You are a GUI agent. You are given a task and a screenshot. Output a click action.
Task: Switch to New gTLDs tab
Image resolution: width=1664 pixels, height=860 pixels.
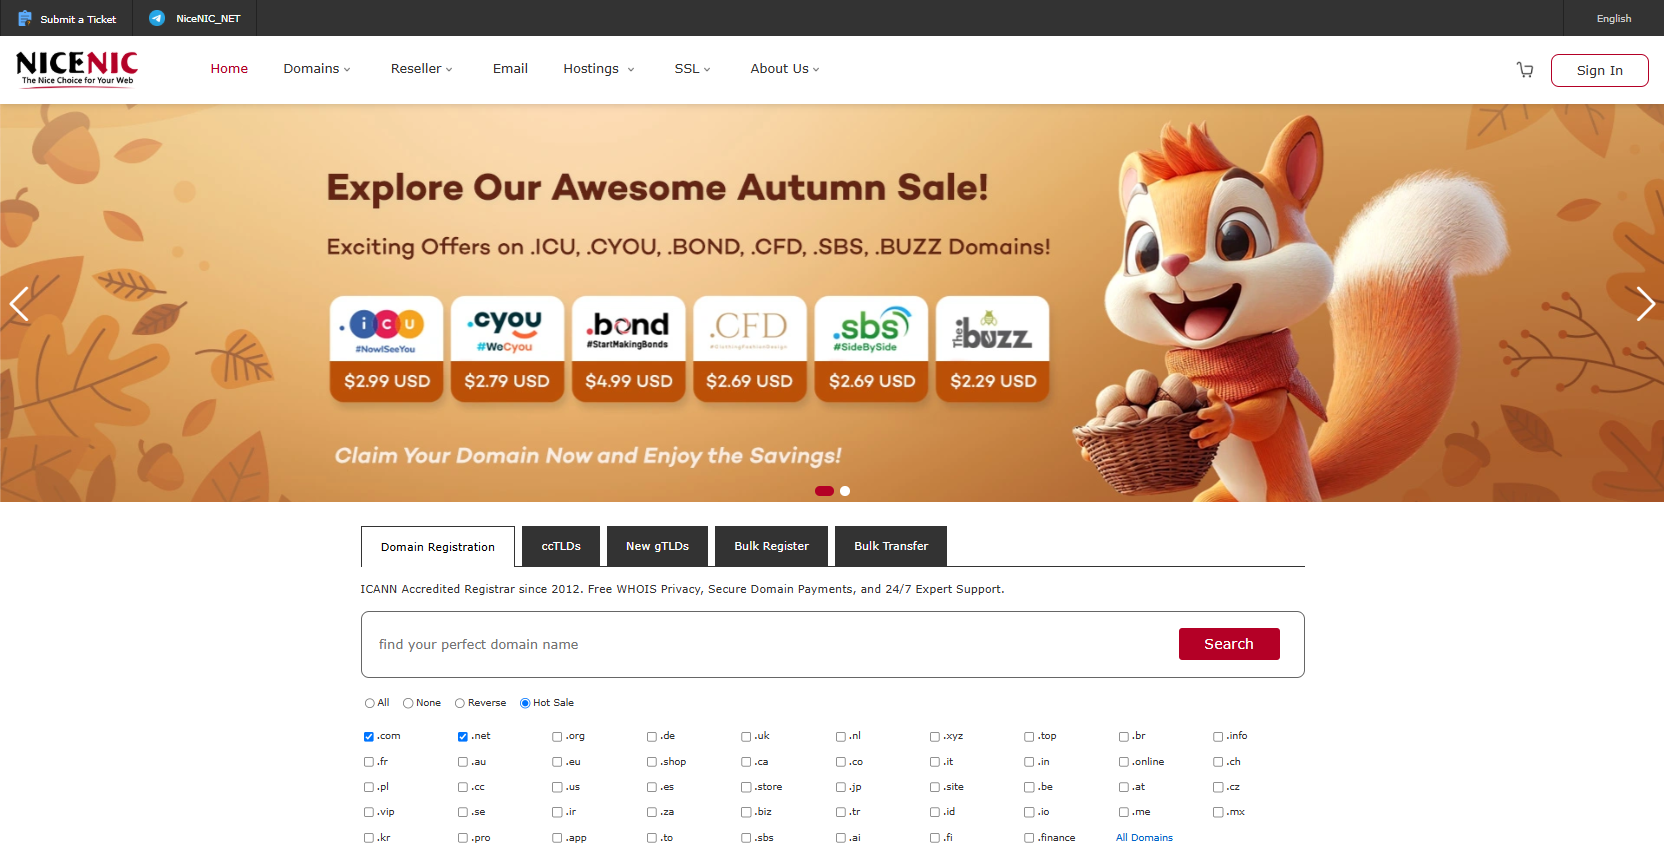coord(657,546)
